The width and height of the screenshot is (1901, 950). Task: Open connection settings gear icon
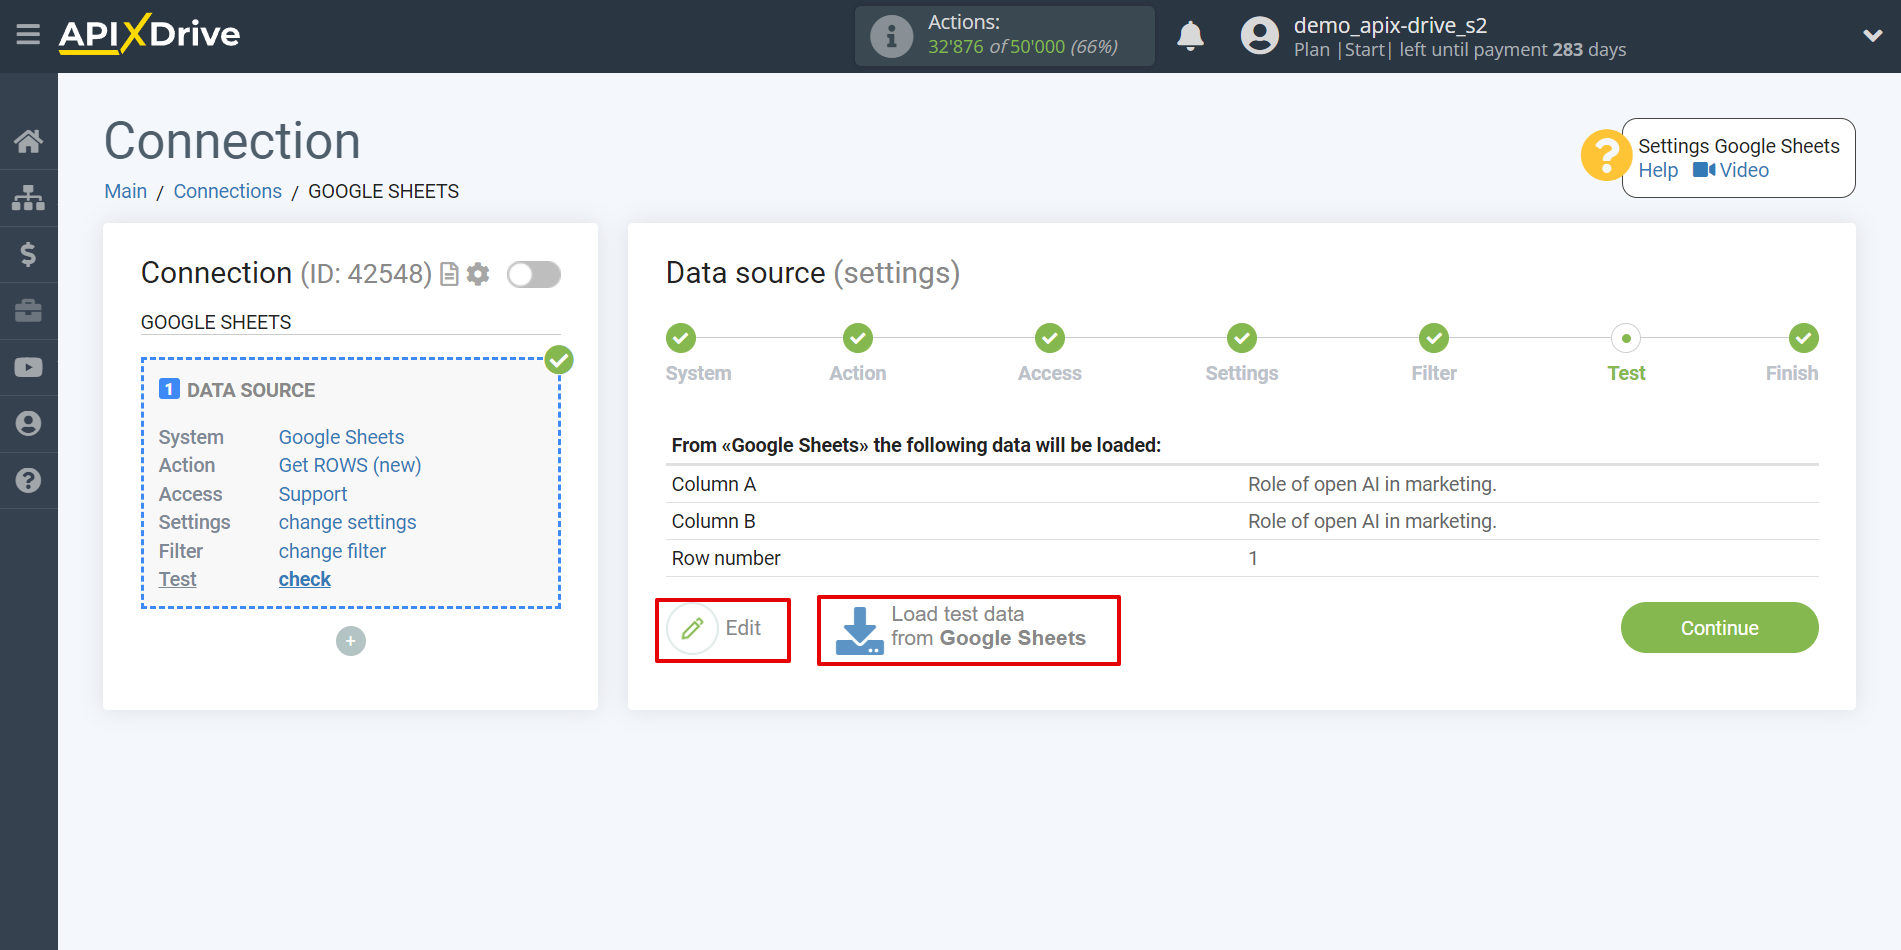pos(478,274)
